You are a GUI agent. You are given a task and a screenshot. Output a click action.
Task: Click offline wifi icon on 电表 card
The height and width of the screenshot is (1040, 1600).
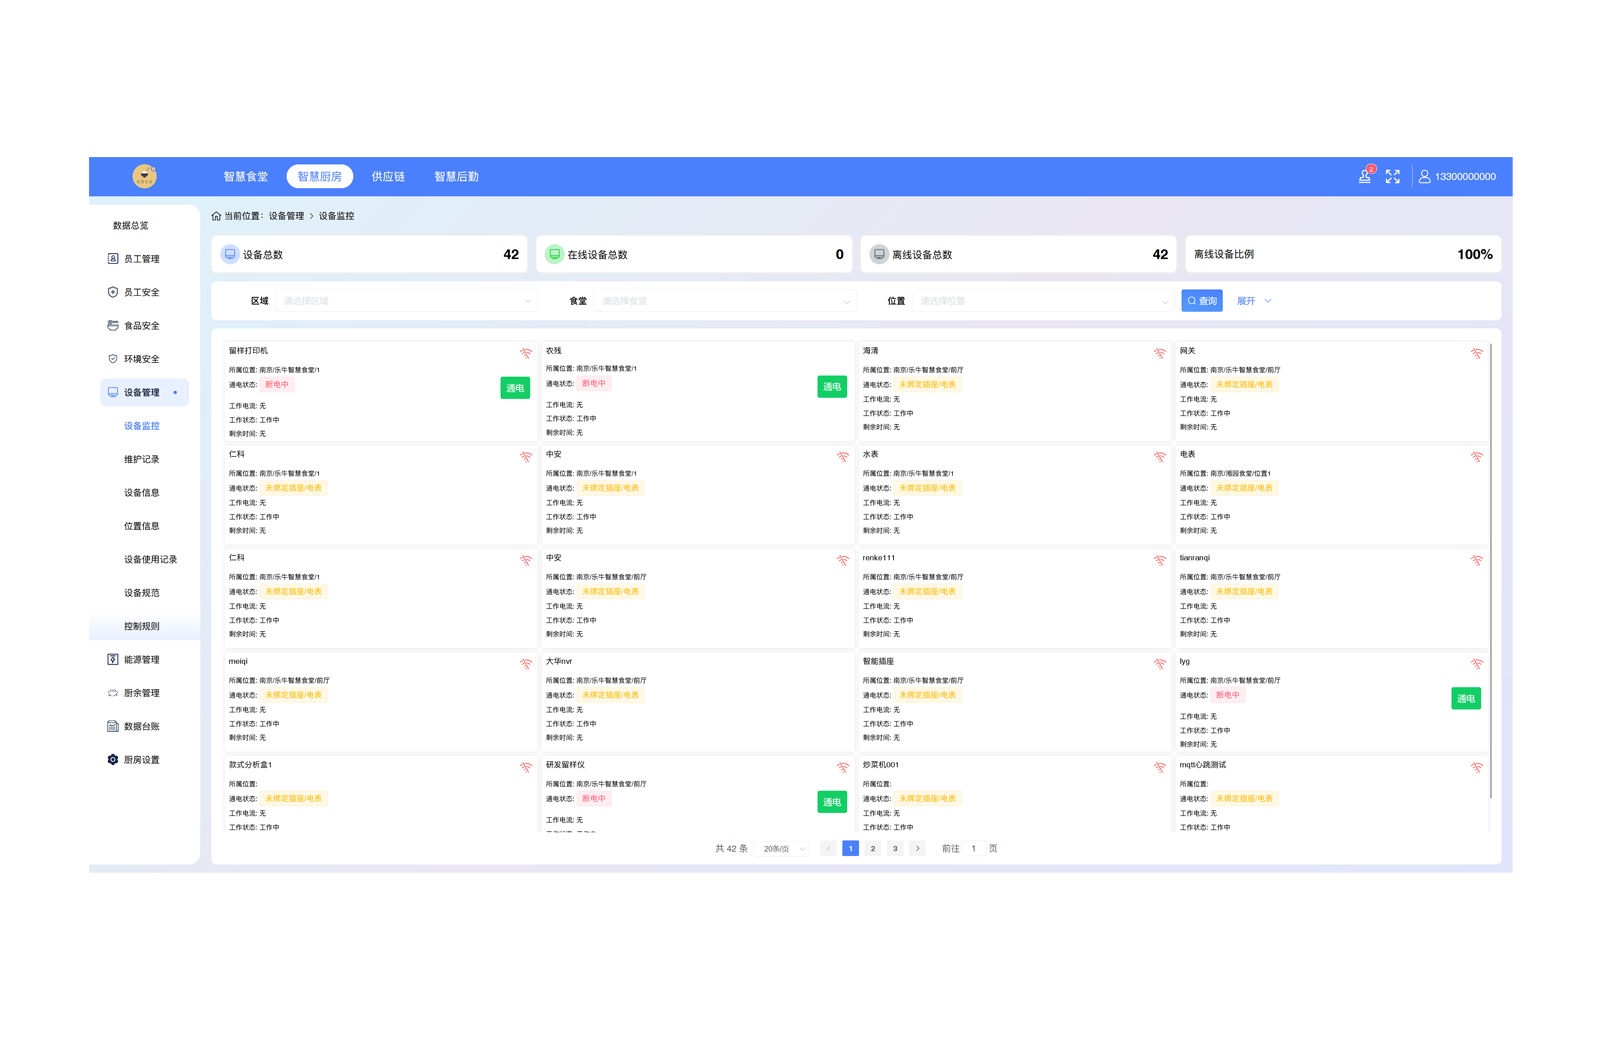tap(1477, 457)
